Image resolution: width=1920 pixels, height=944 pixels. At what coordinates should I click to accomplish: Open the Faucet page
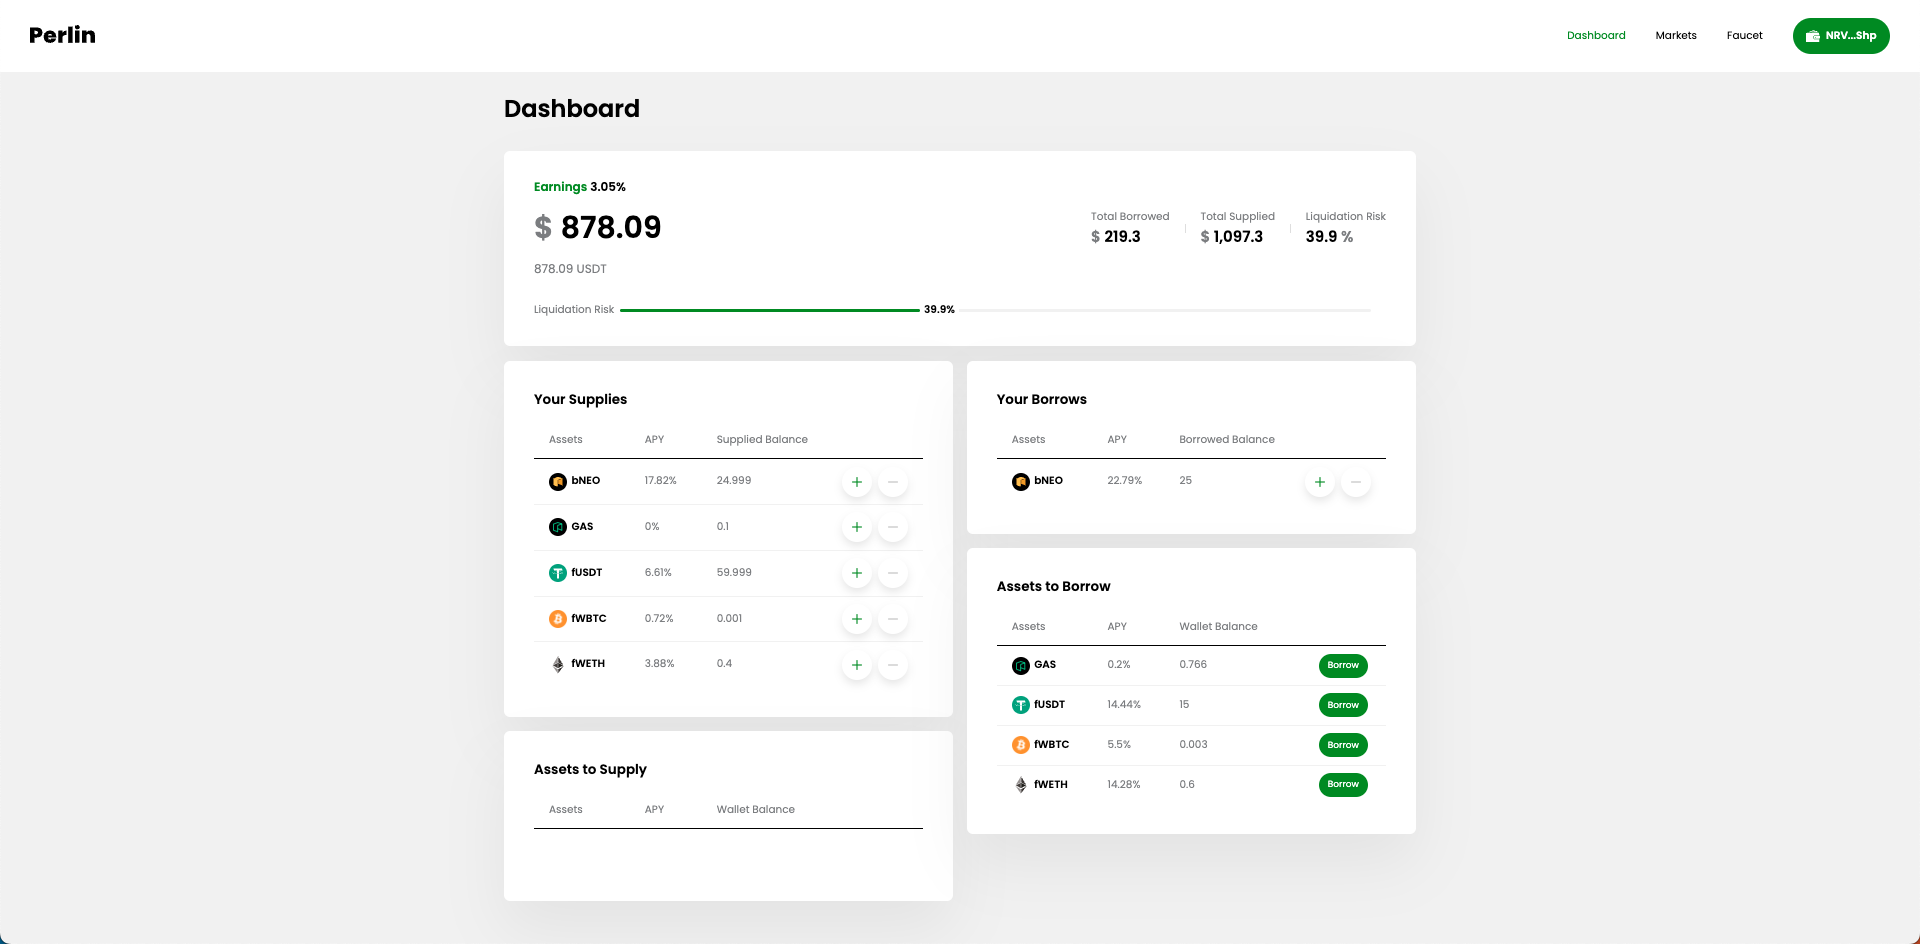1744,36
